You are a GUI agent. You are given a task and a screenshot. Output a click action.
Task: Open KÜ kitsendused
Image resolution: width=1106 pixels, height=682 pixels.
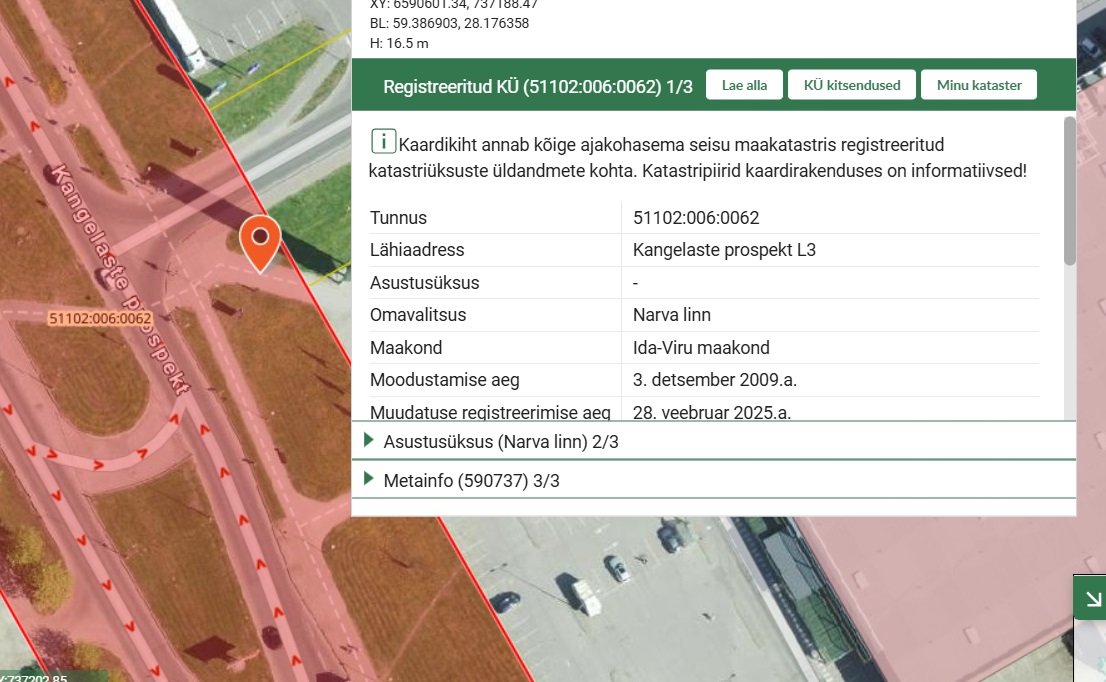[x=851, y=85]
